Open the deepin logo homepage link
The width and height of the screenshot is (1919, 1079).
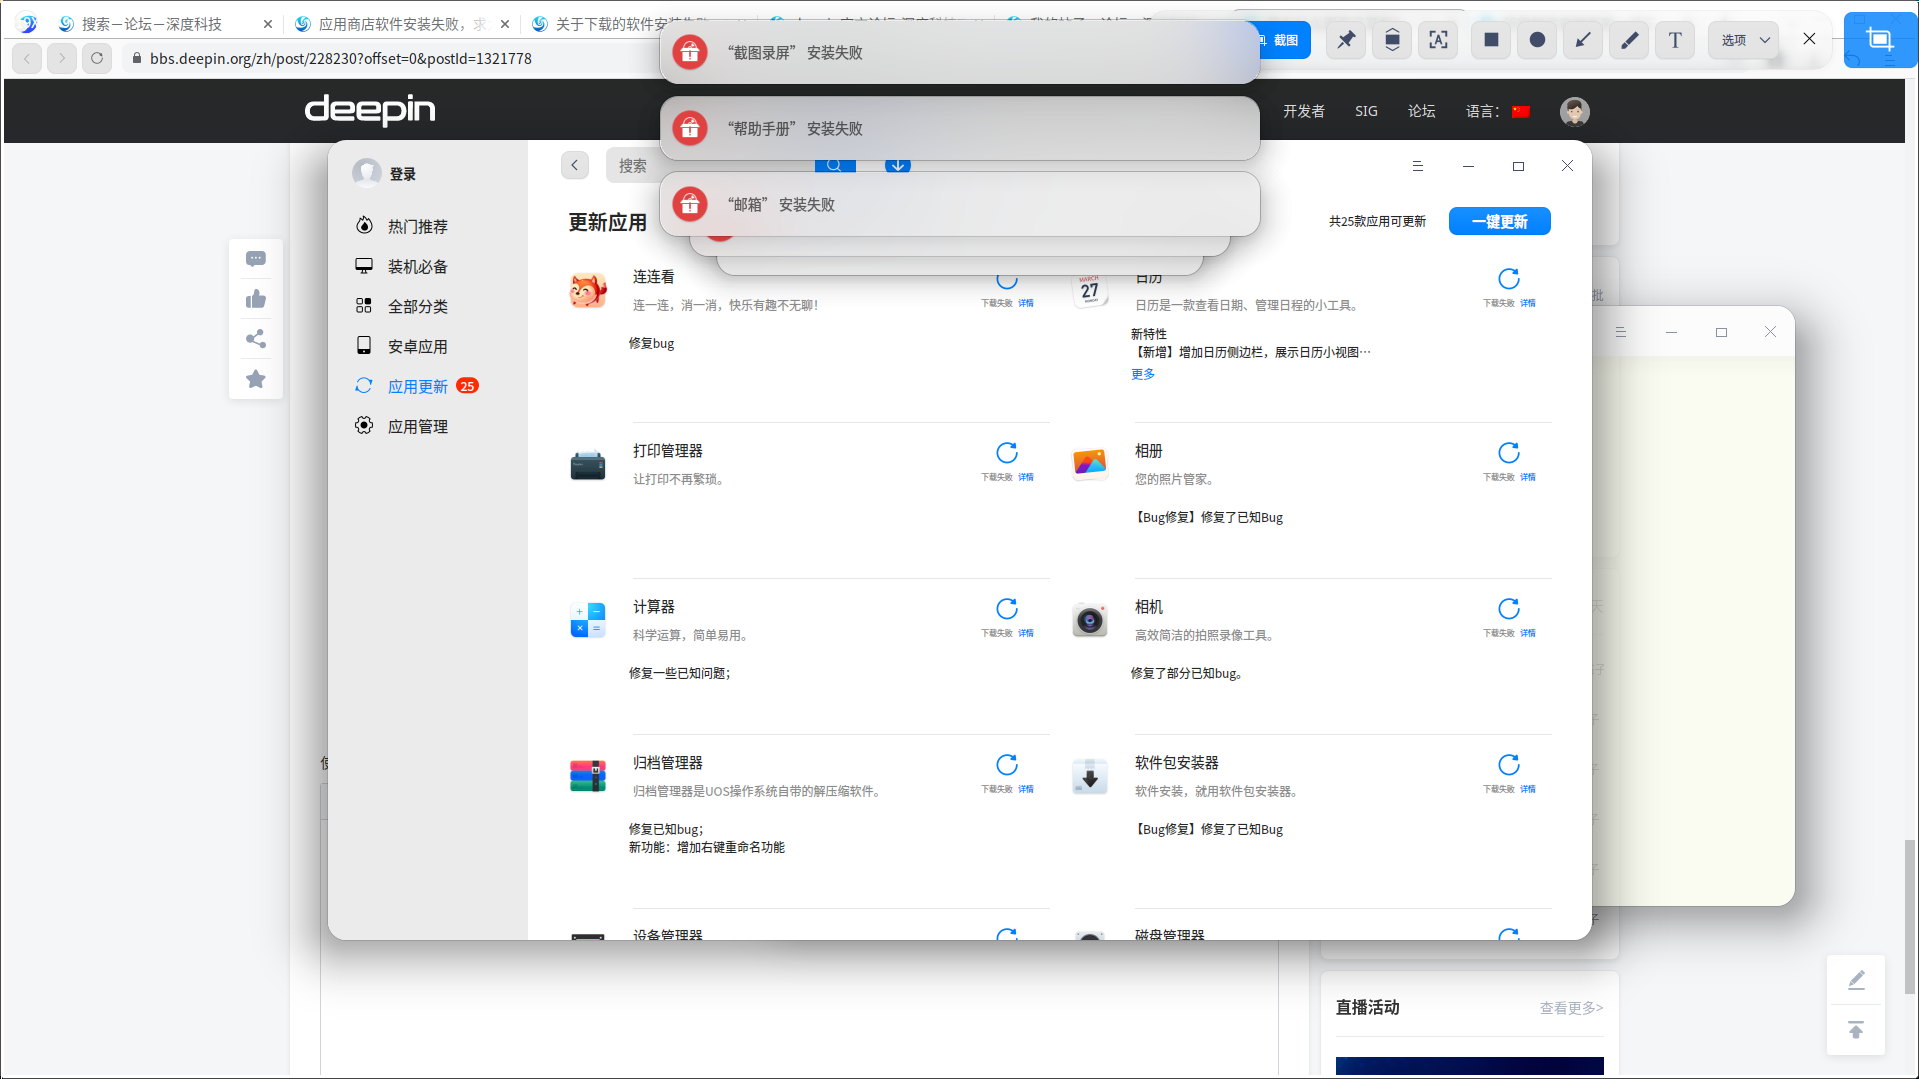pyautogui.click(x=370, y=110)
